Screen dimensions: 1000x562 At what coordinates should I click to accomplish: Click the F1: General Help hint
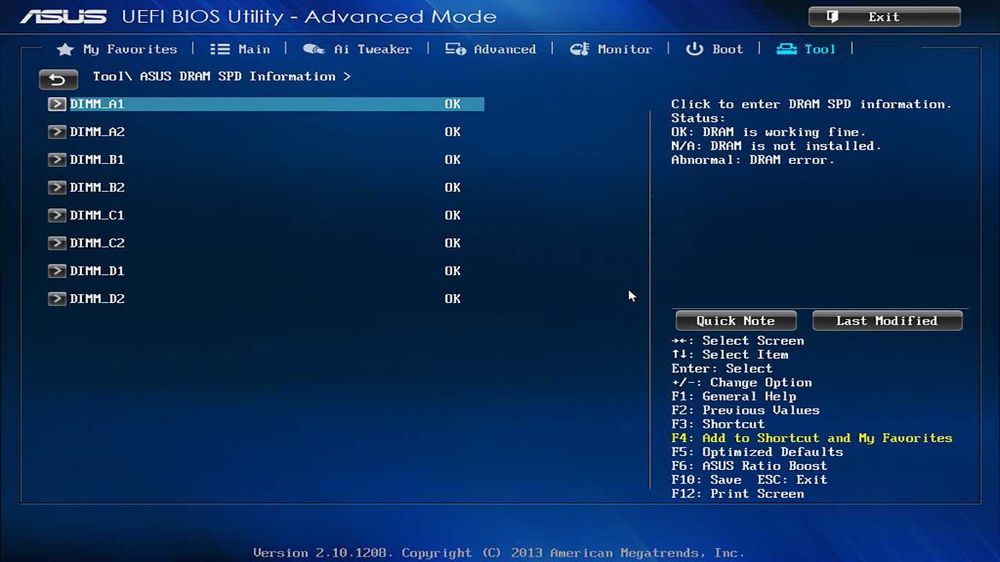click(733, 397)
